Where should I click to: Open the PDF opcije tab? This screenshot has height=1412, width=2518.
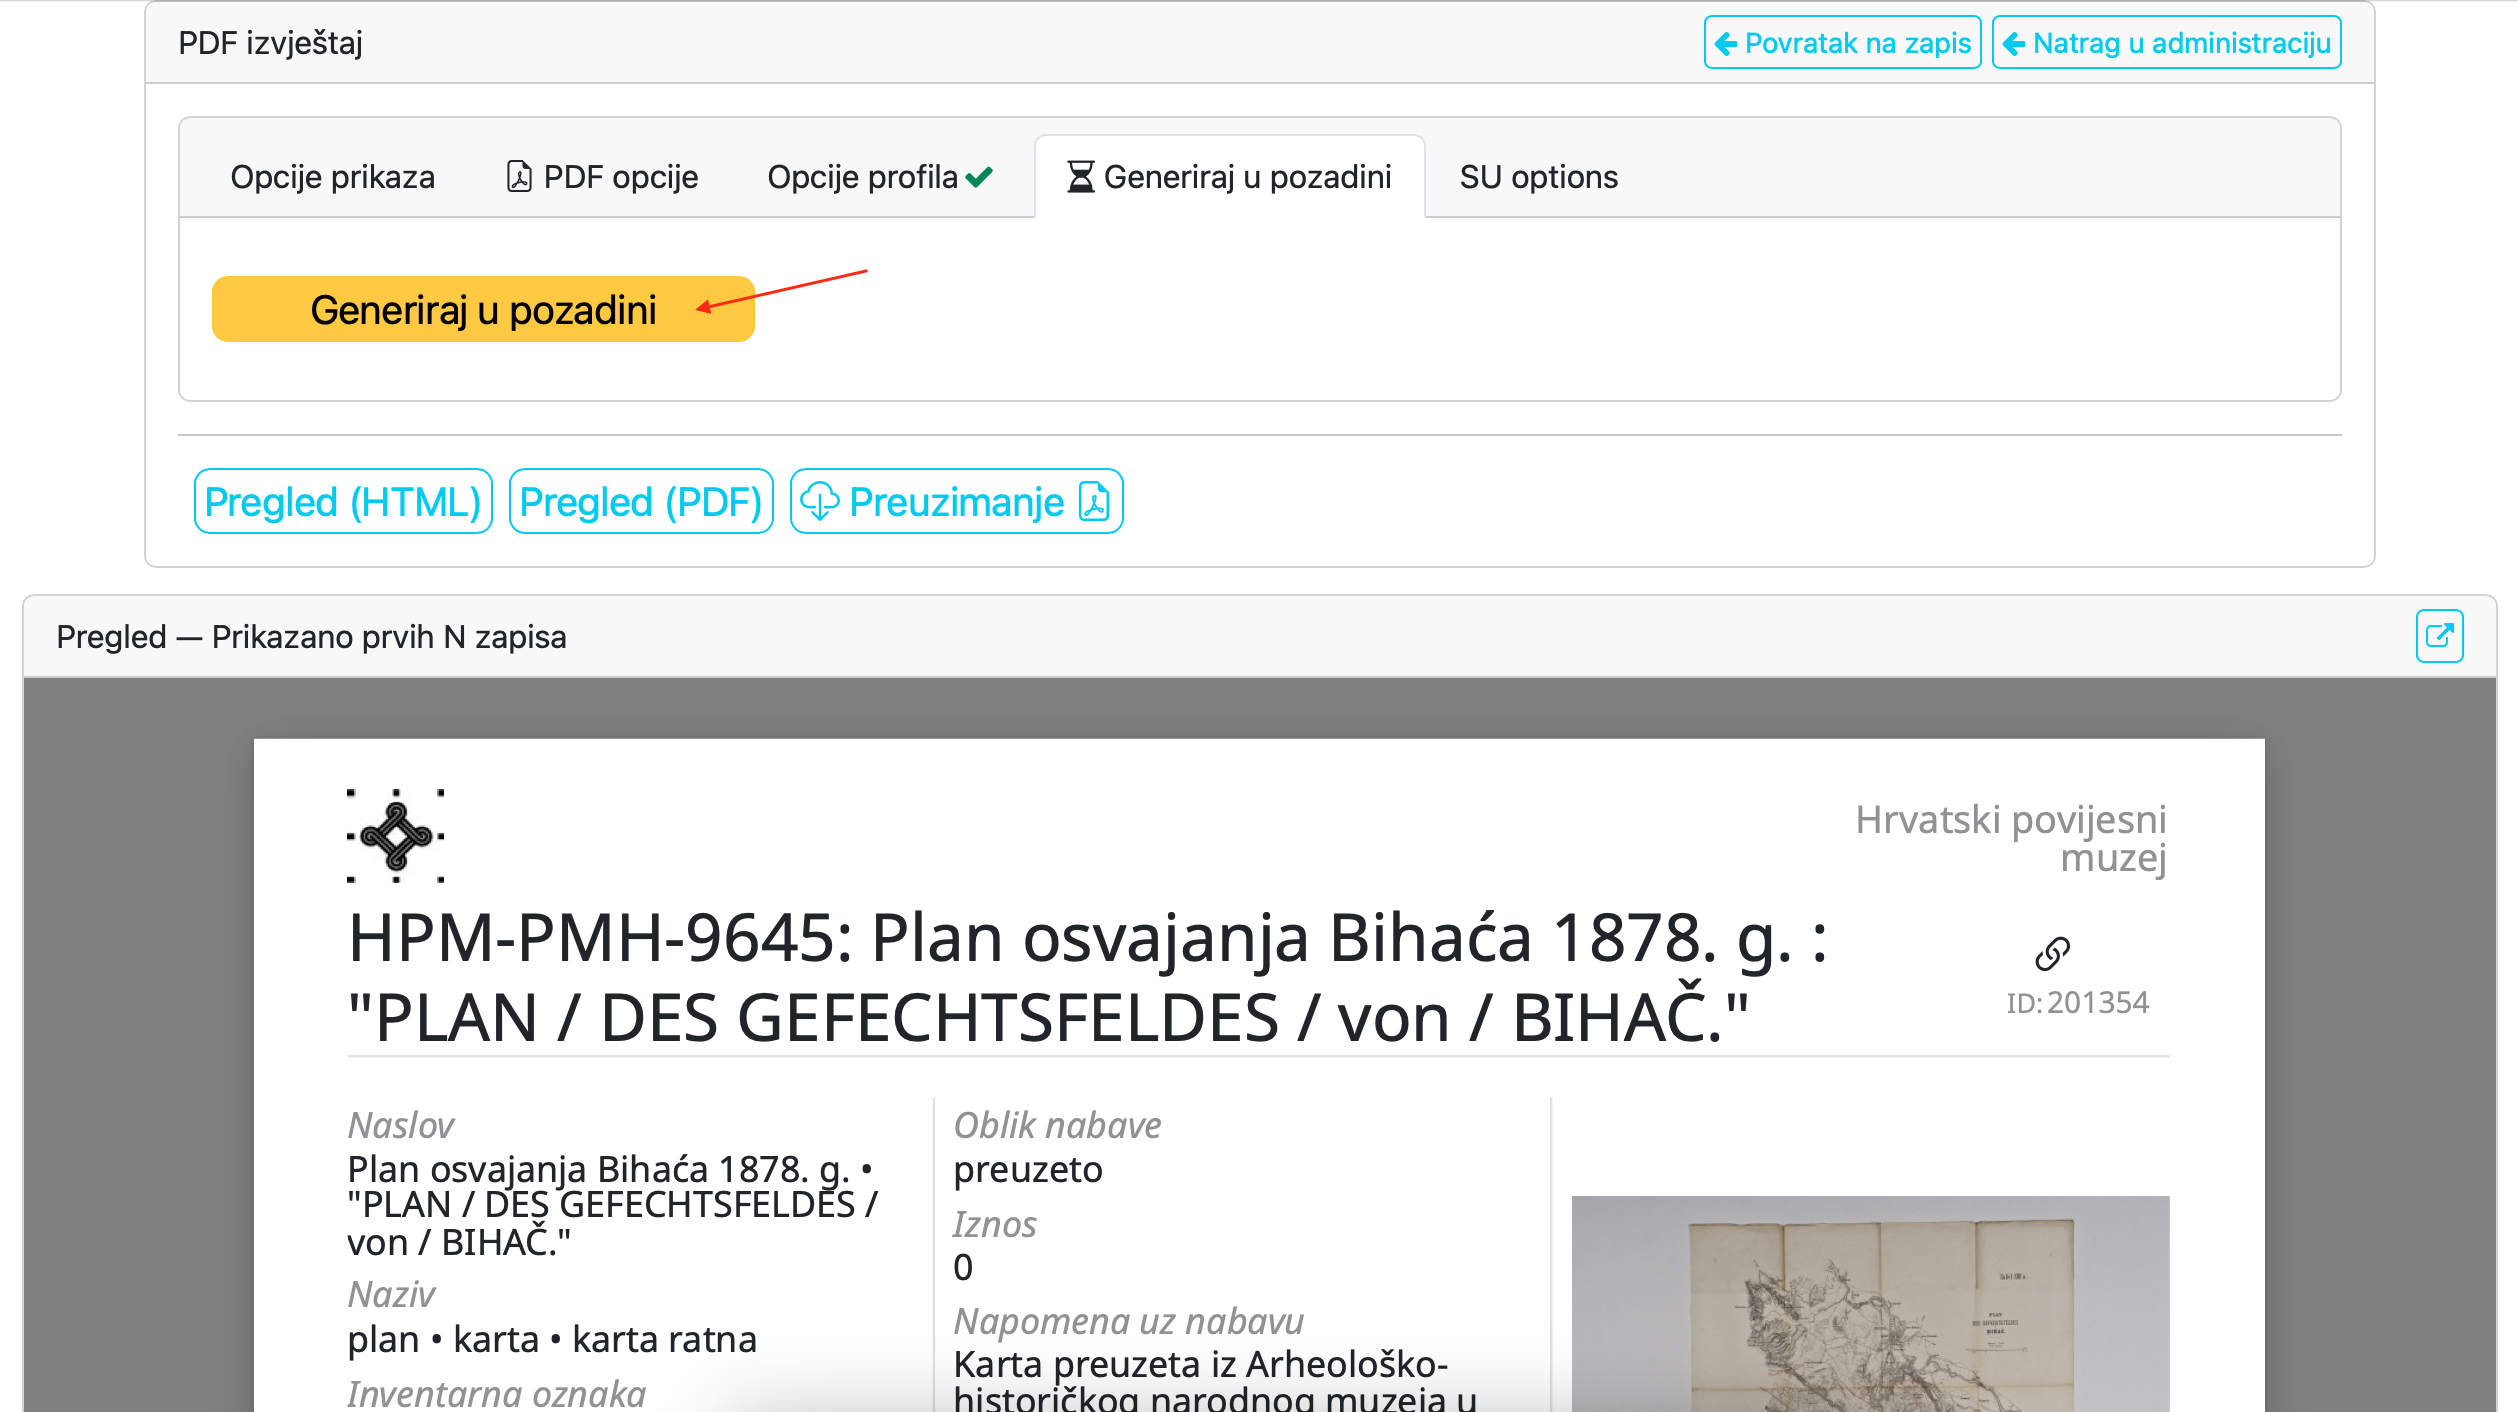[603, 177]
